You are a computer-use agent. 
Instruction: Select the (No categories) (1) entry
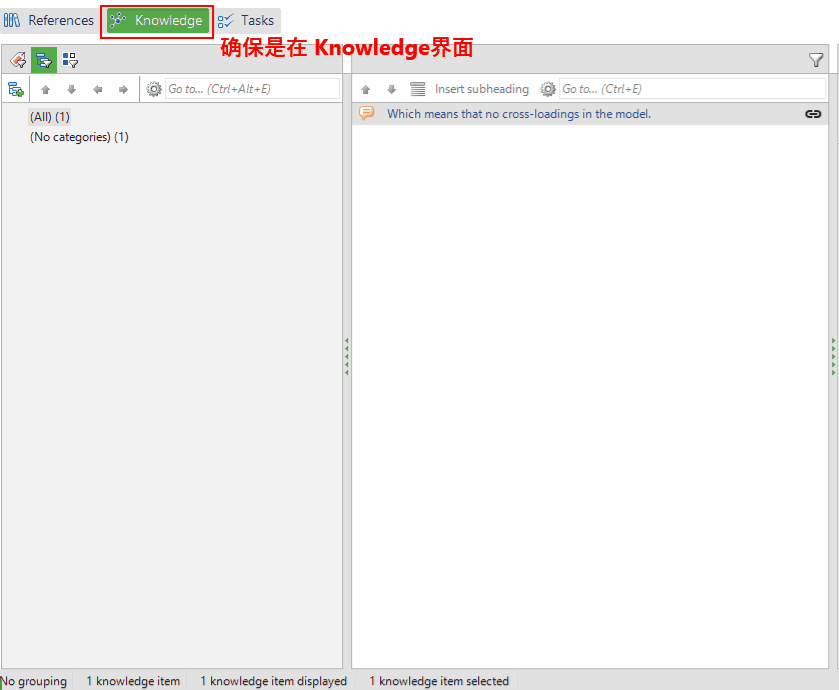click(x=79, y=137)
